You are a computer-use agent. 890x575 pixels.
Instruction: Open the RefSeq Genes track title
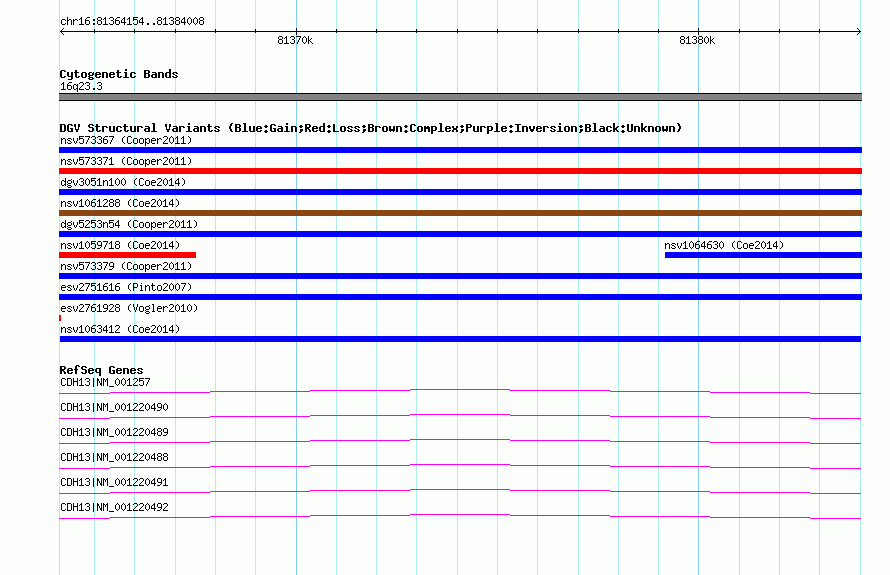[101, 370]
